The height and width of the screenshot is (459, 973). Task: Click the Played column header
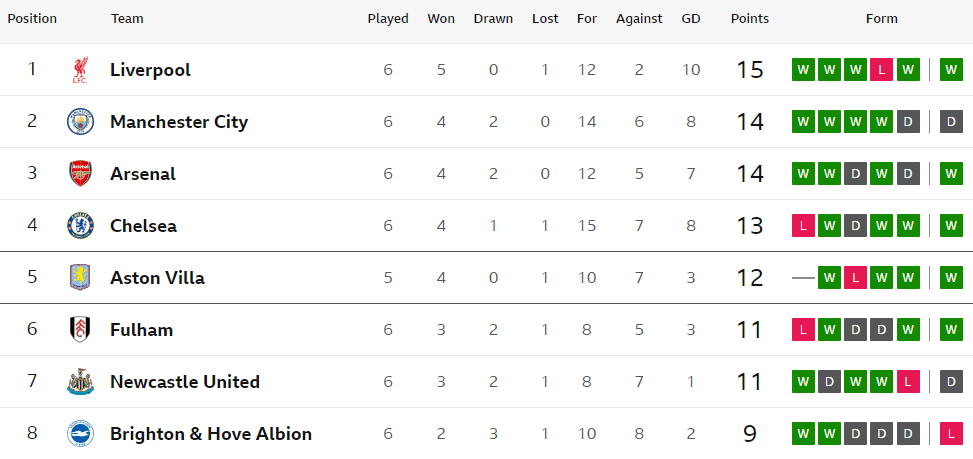click(388, 19)
